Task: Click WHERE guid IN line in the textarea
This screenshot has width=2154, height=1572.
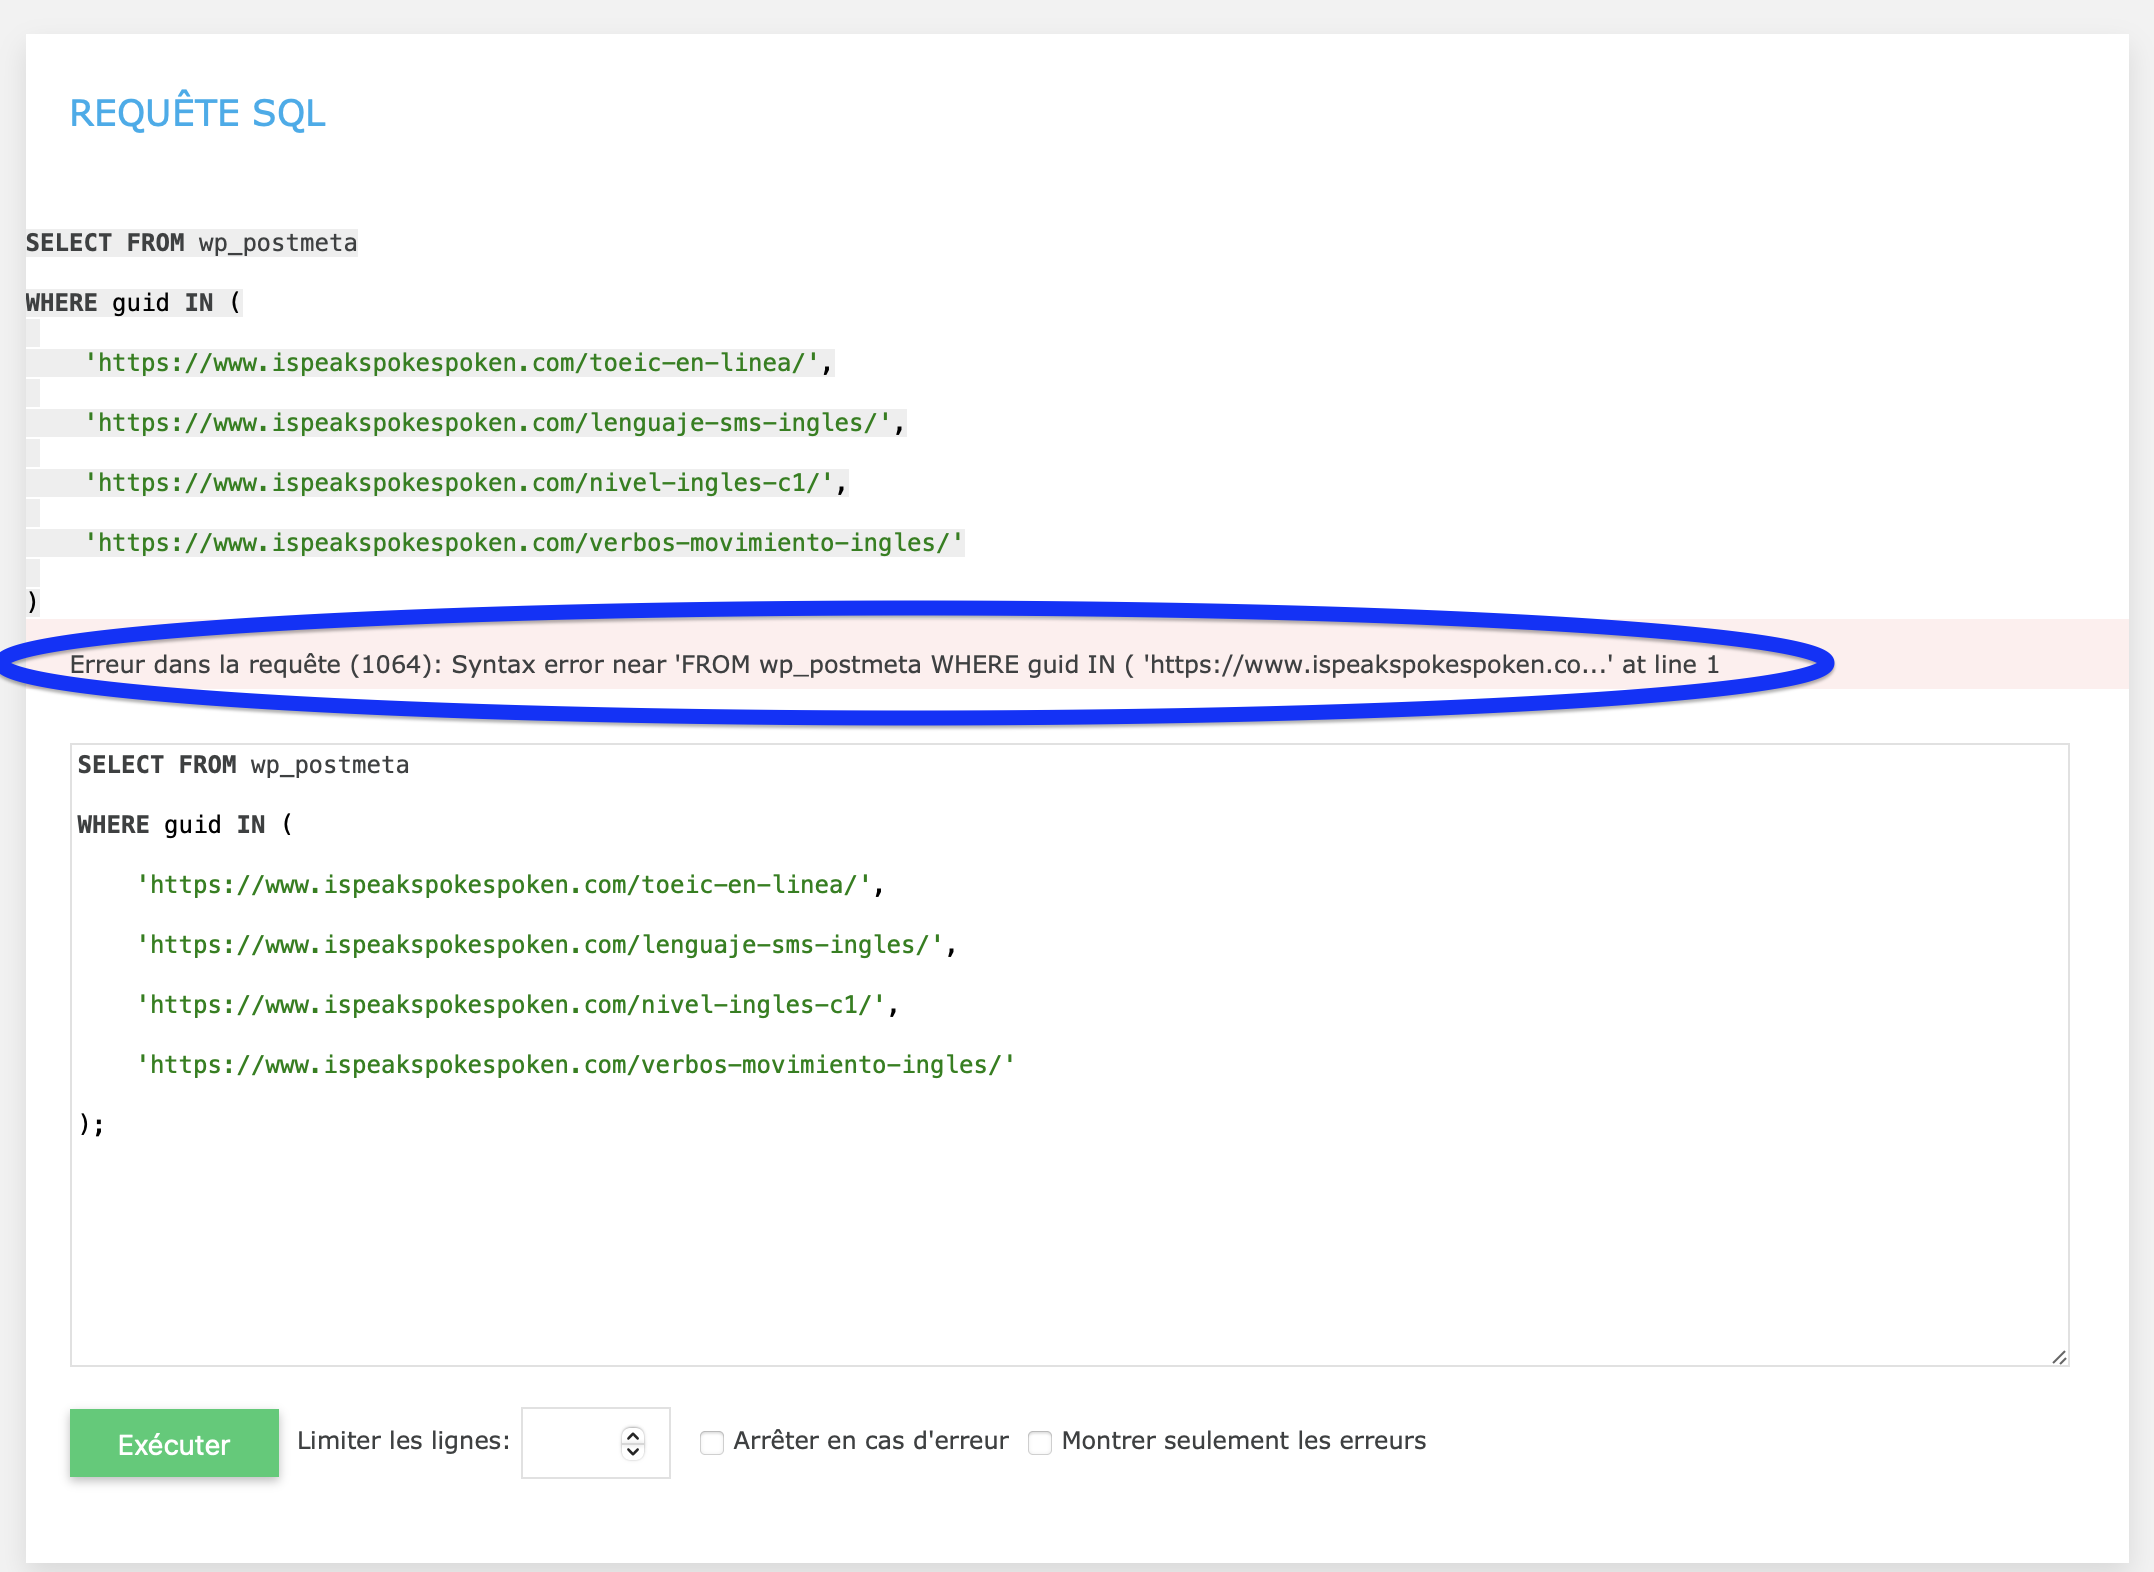Action: coord(185,825)
